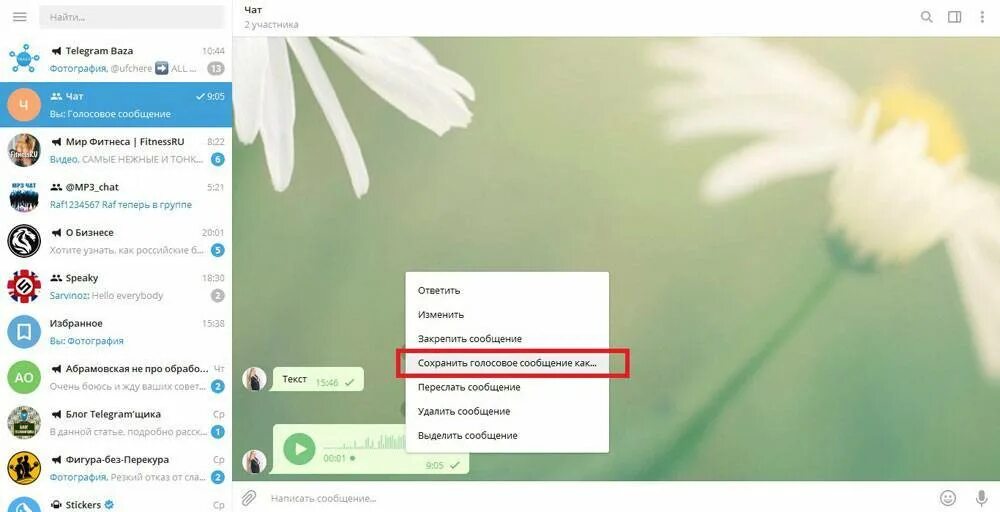Play the voice message
Screen dimensions: 1000x512
pyautogui.click(x=300, y=449)
